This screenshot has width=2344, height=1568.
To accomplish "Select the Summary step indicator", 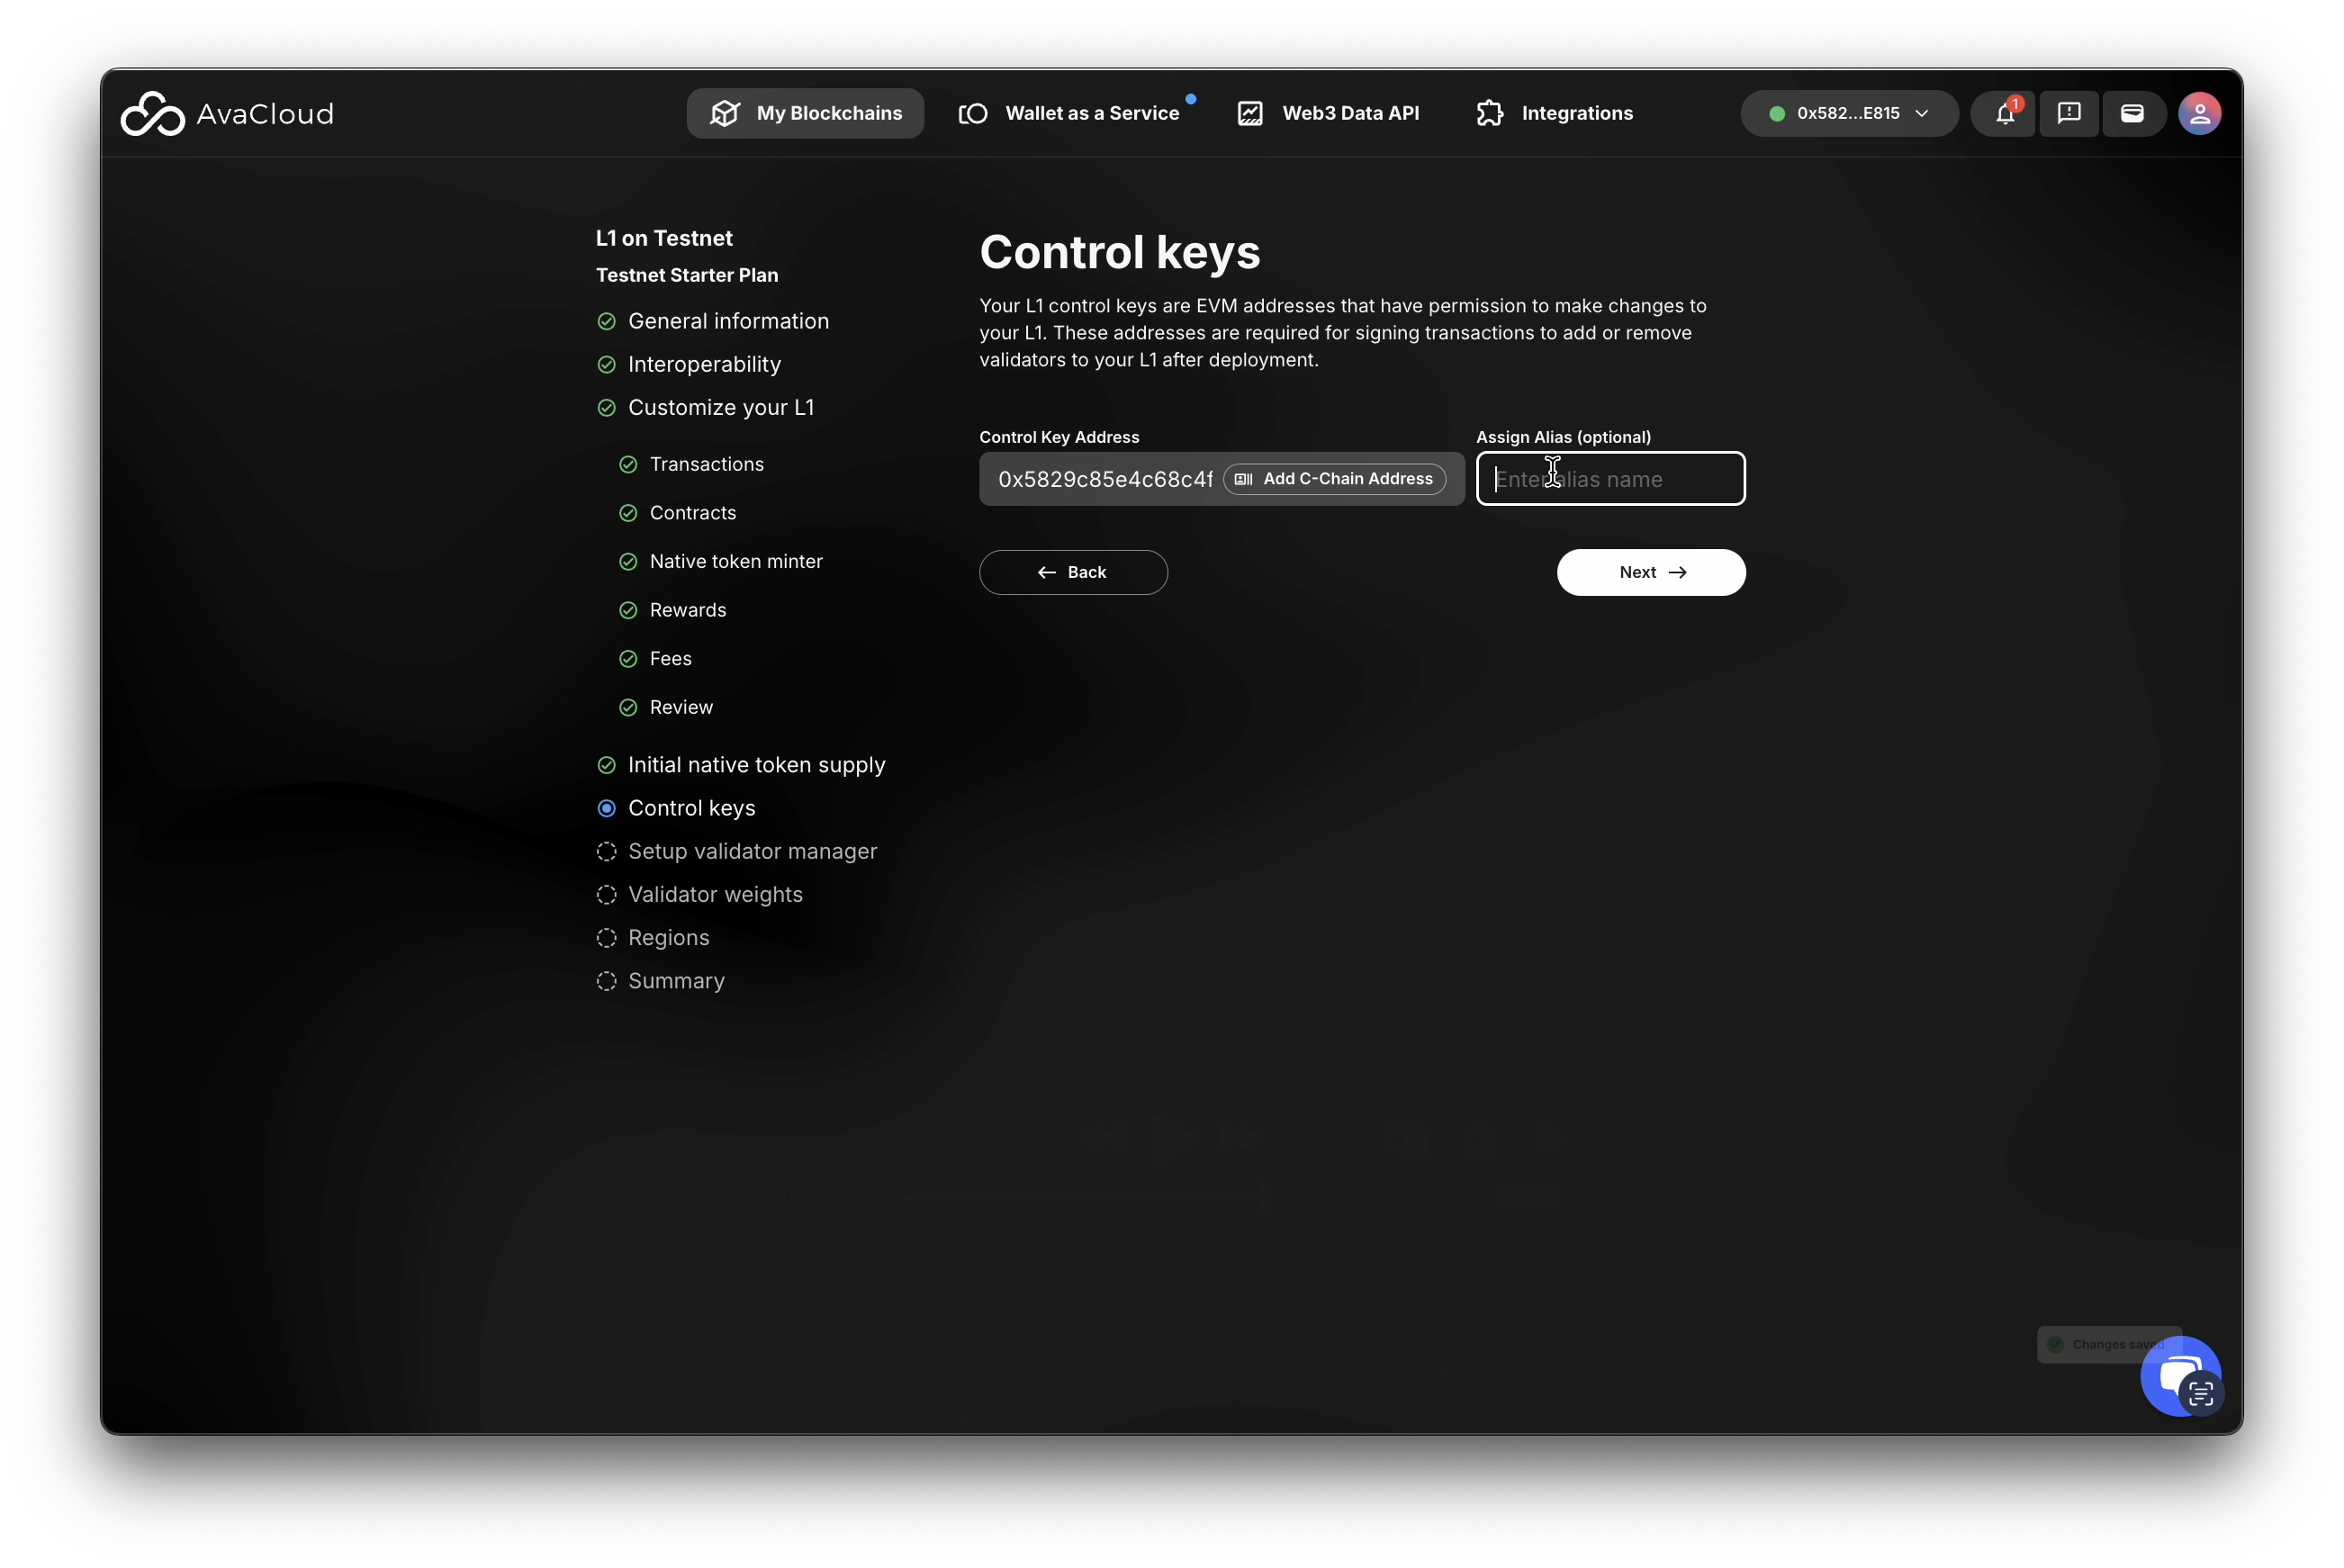I will click(x=606, y=981).
